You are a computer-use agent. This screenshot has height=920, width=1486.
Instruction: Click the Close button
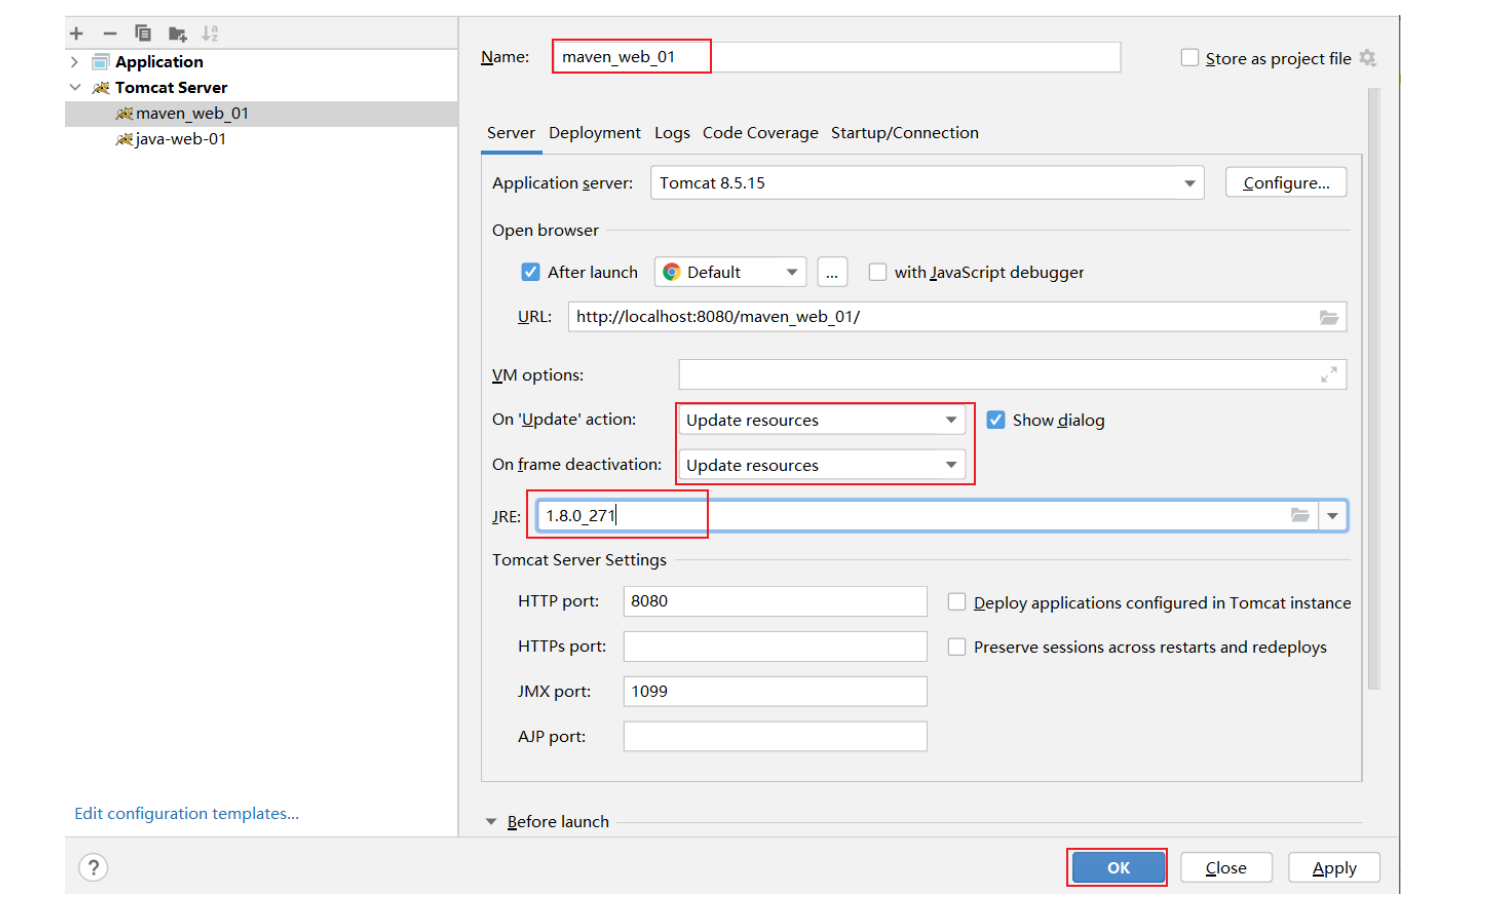[x=1226, y=868]
